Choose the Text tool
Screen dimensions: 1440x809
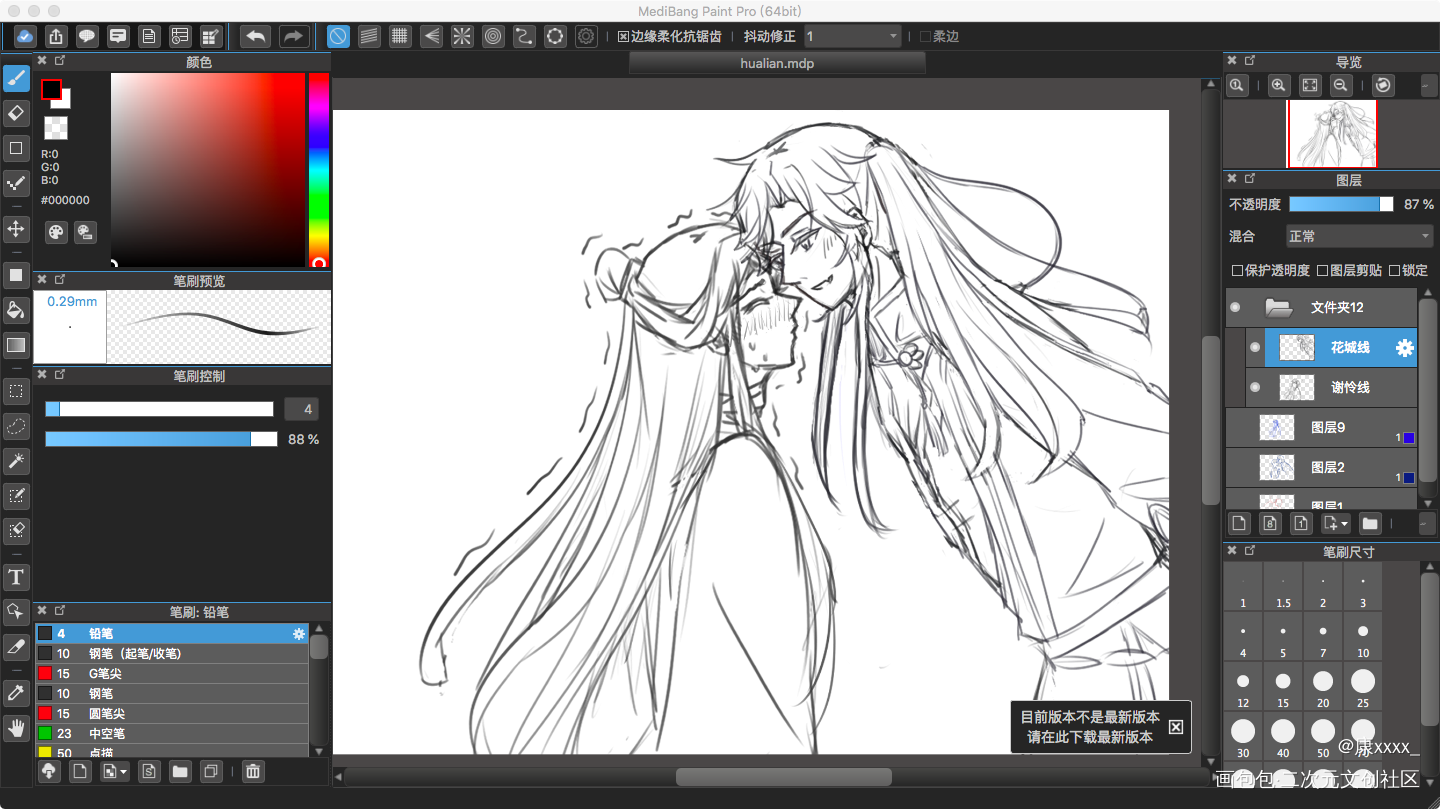point(16,577)
